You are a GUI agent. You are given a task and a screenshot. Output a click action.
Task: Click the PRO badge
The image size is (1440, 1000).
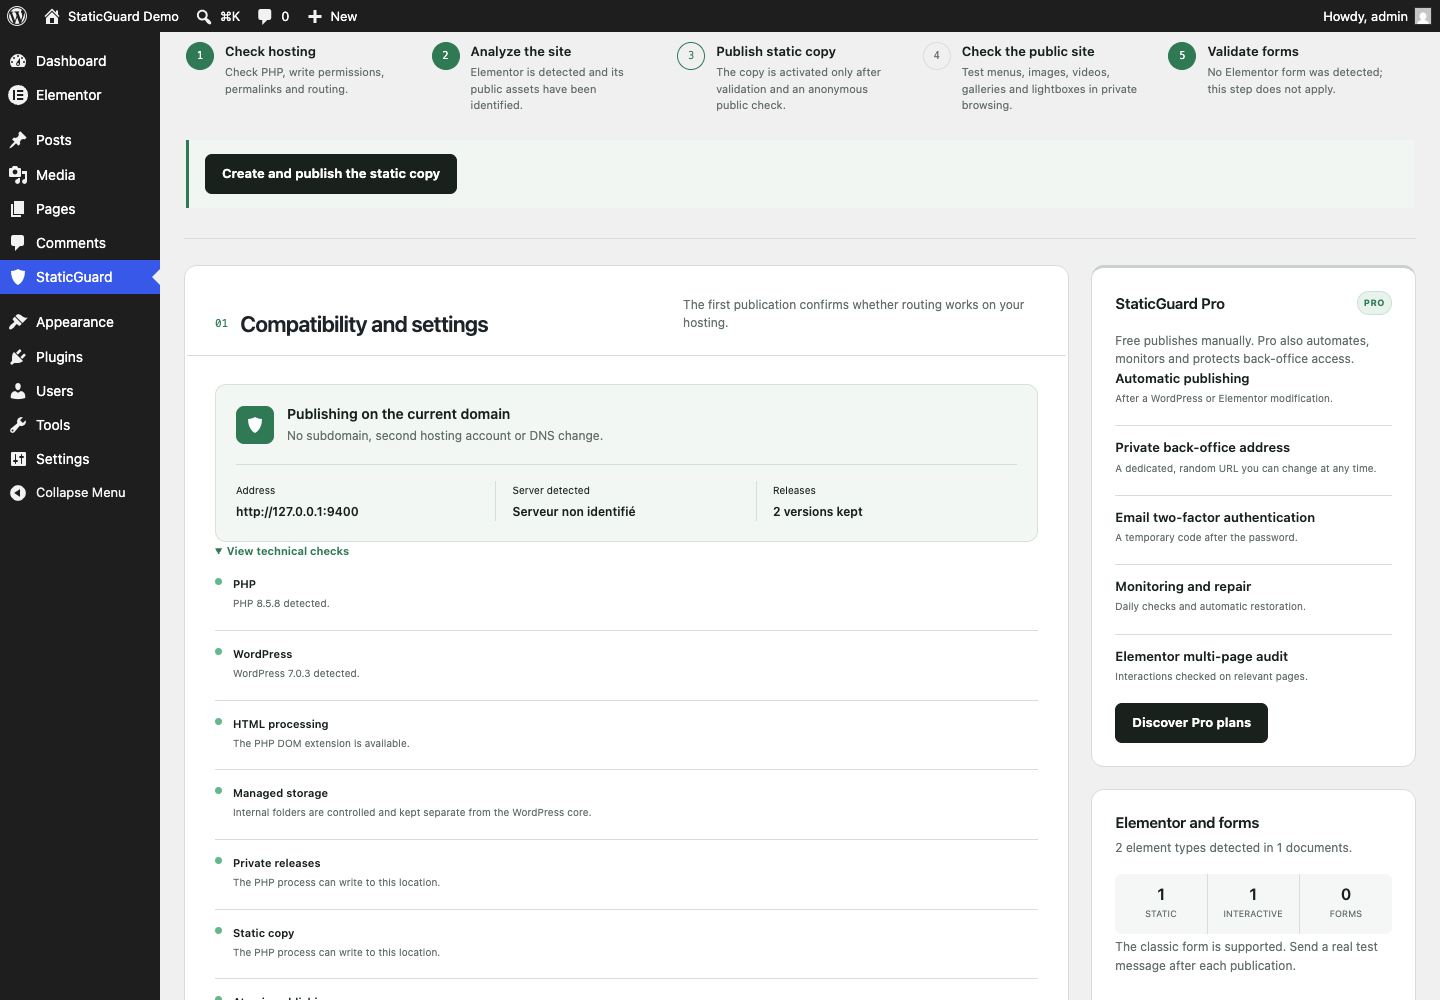pos(1374,303)
